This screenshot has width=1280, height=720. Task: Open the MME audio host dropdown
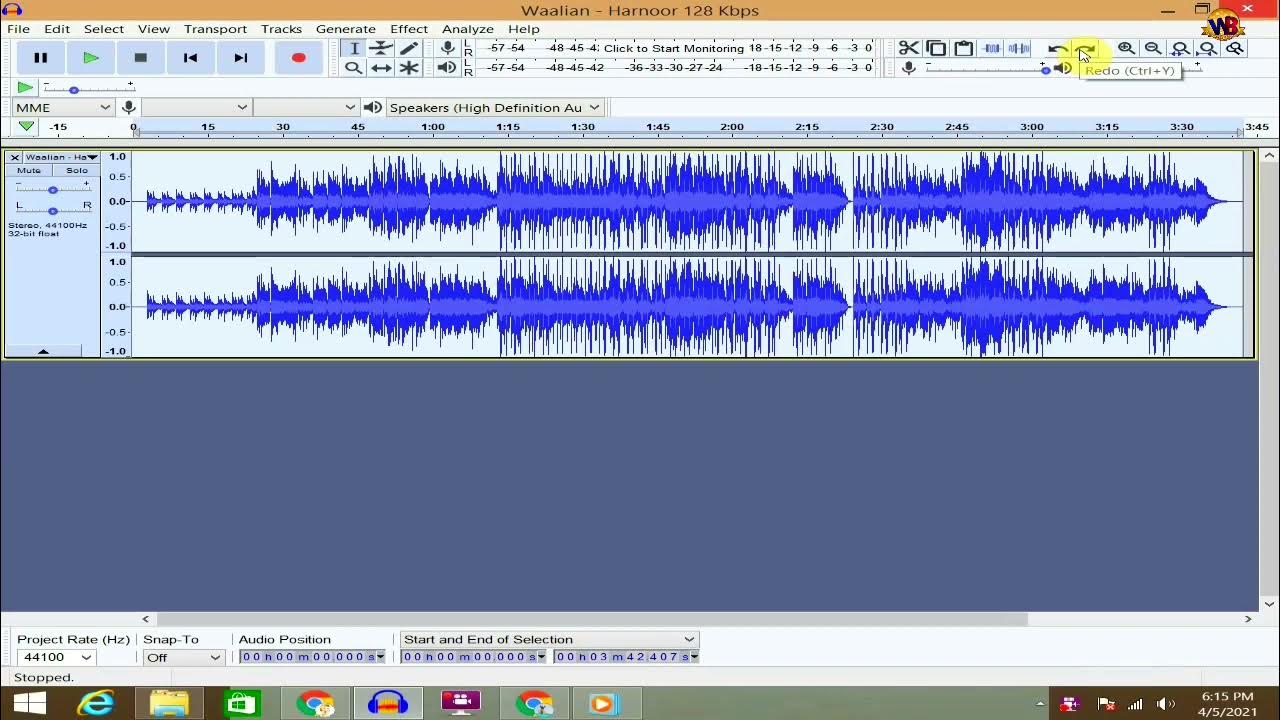[x=62, y=107]
